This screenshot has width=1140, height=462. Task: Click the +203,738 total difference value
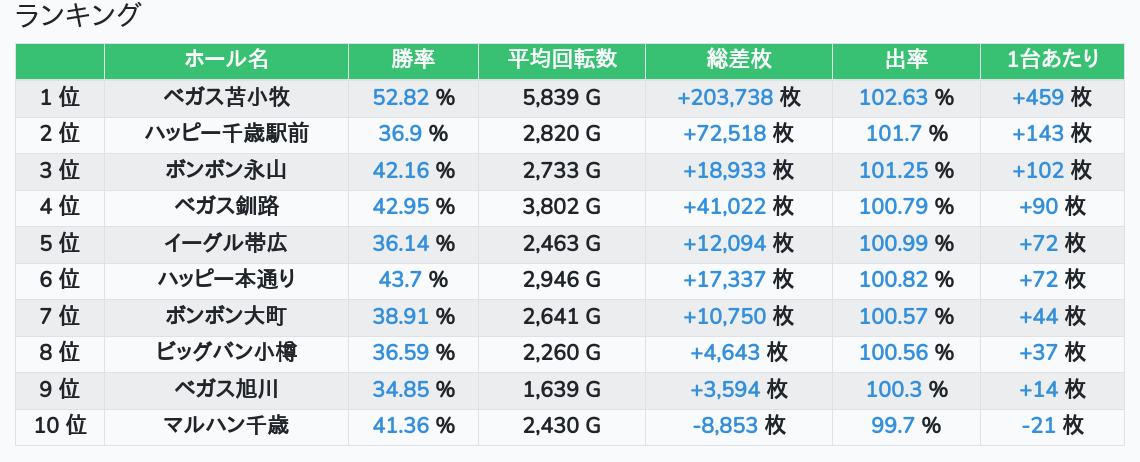coord(725,97)
